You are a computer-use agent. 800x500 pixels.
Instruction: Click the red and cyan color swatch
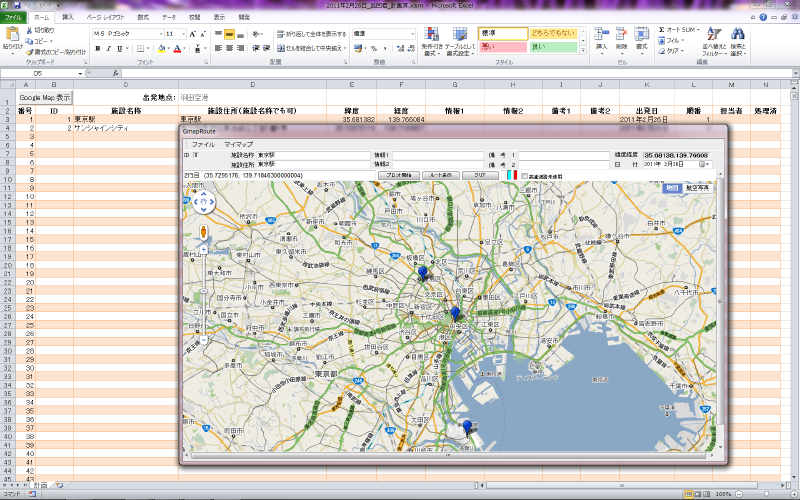click(x=511, y=175)
